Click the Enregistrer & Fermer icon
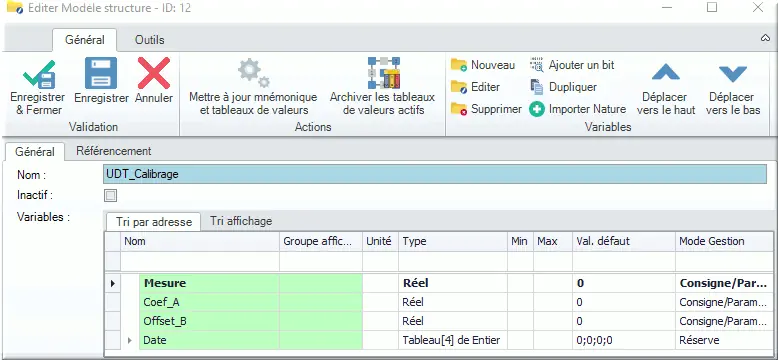The image size is (778, 360). coord(39,74)
